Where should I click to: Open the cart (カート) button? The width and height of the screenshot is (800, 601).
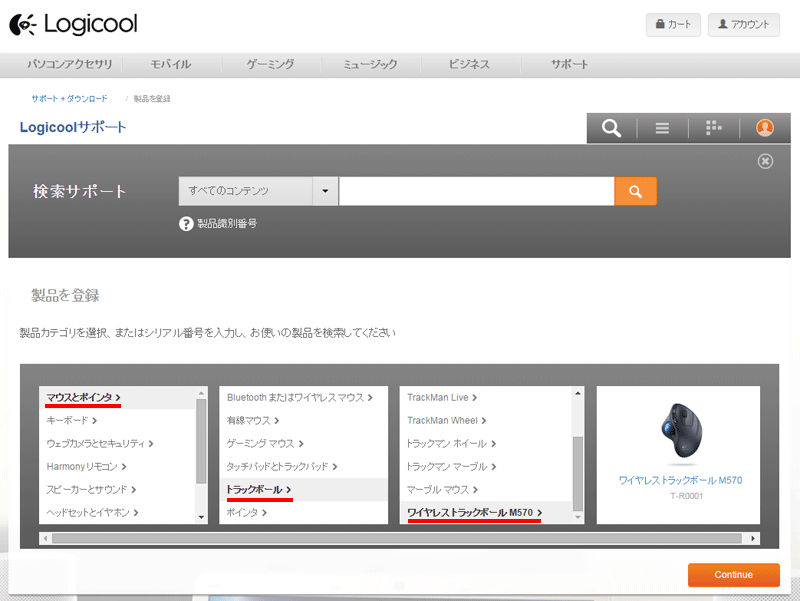(x=673, y=24)
